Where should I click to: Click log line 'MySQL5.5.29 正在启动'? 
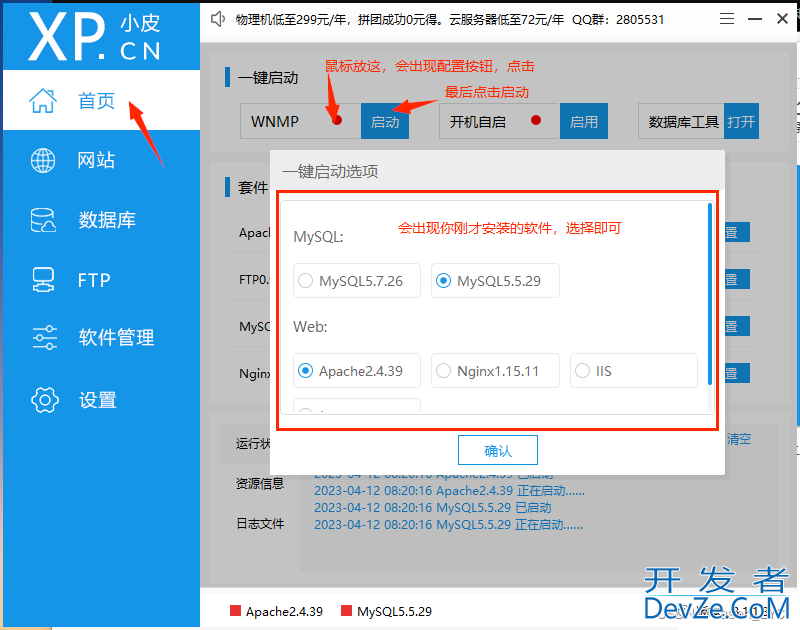coord(448,524)
